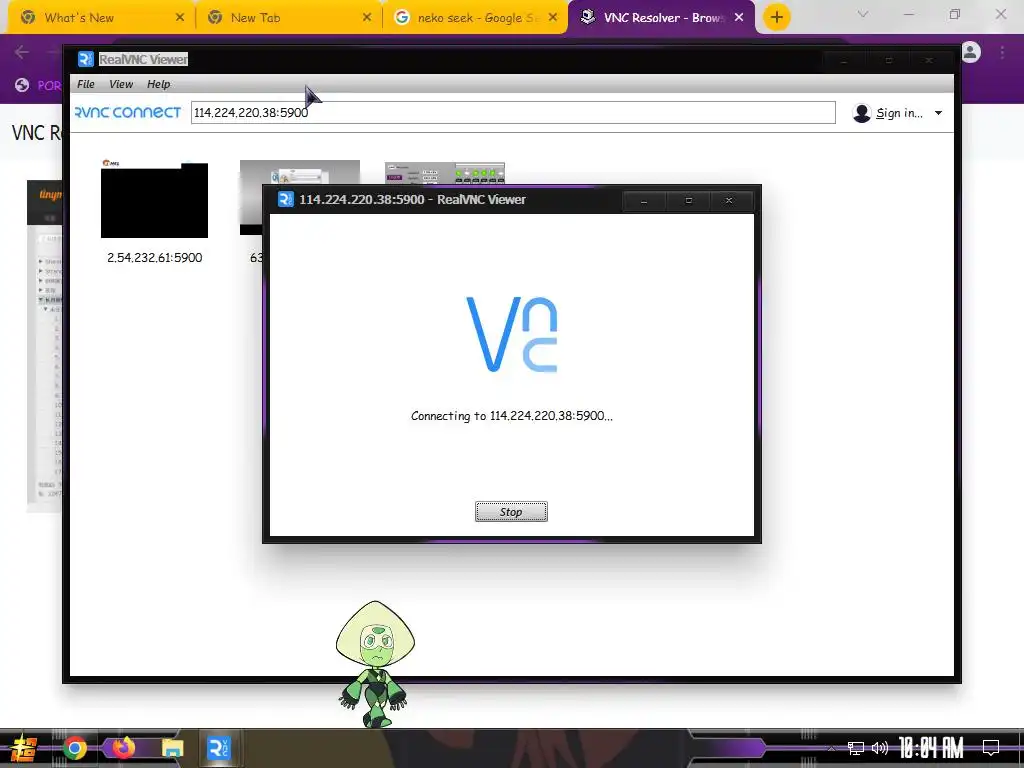Click the volume icon in system tray
The width and height of the screenshot is (1024, 768).
click(x=880, y=748)
